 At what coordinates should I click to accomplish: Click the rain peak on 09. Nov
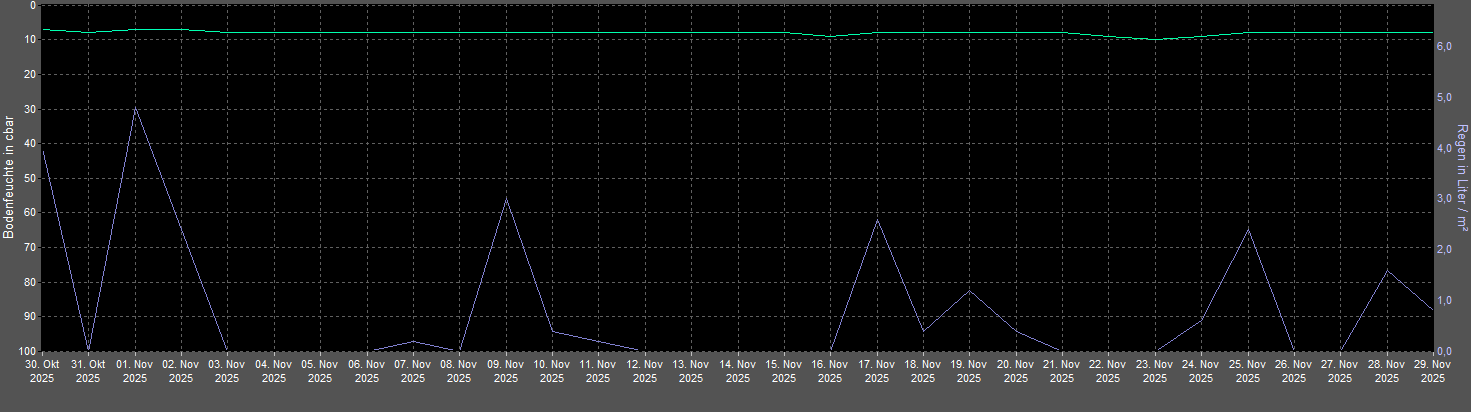[x=506, y=199]
